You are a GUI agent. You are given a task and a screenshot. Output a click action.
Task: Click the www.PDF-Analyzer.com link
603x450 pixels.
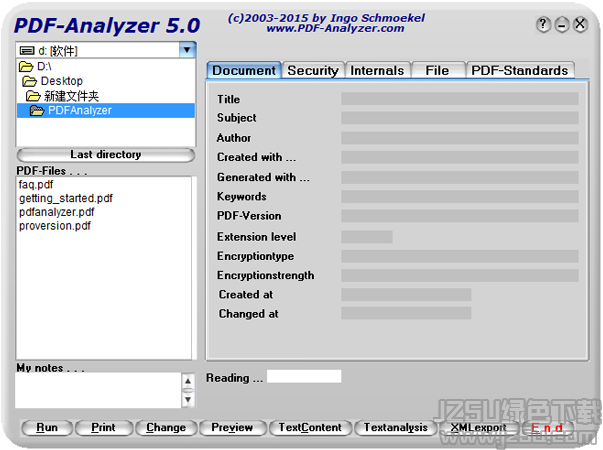tap(335, 28)
